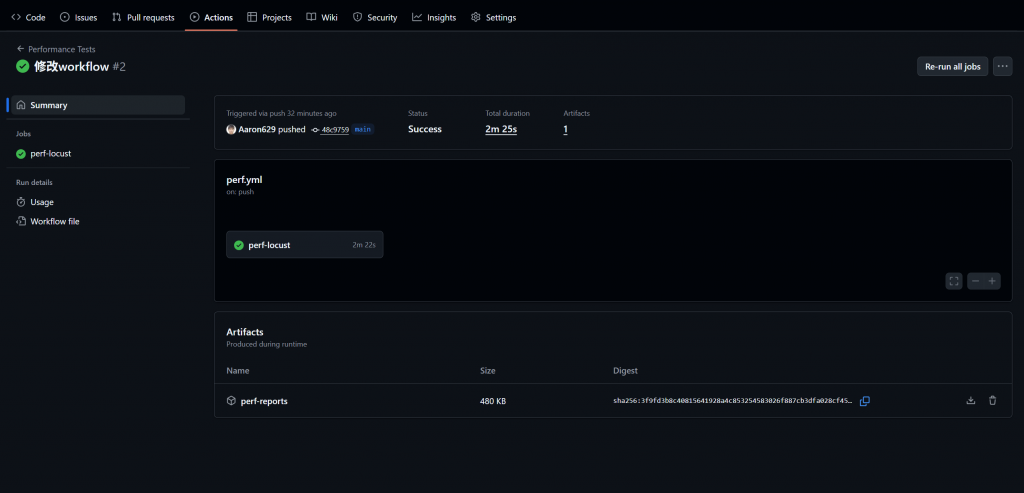The width and height of the screenshot is (1024, 493).
Task: Select Summary in the sidebar
Action: coord(98,105)
